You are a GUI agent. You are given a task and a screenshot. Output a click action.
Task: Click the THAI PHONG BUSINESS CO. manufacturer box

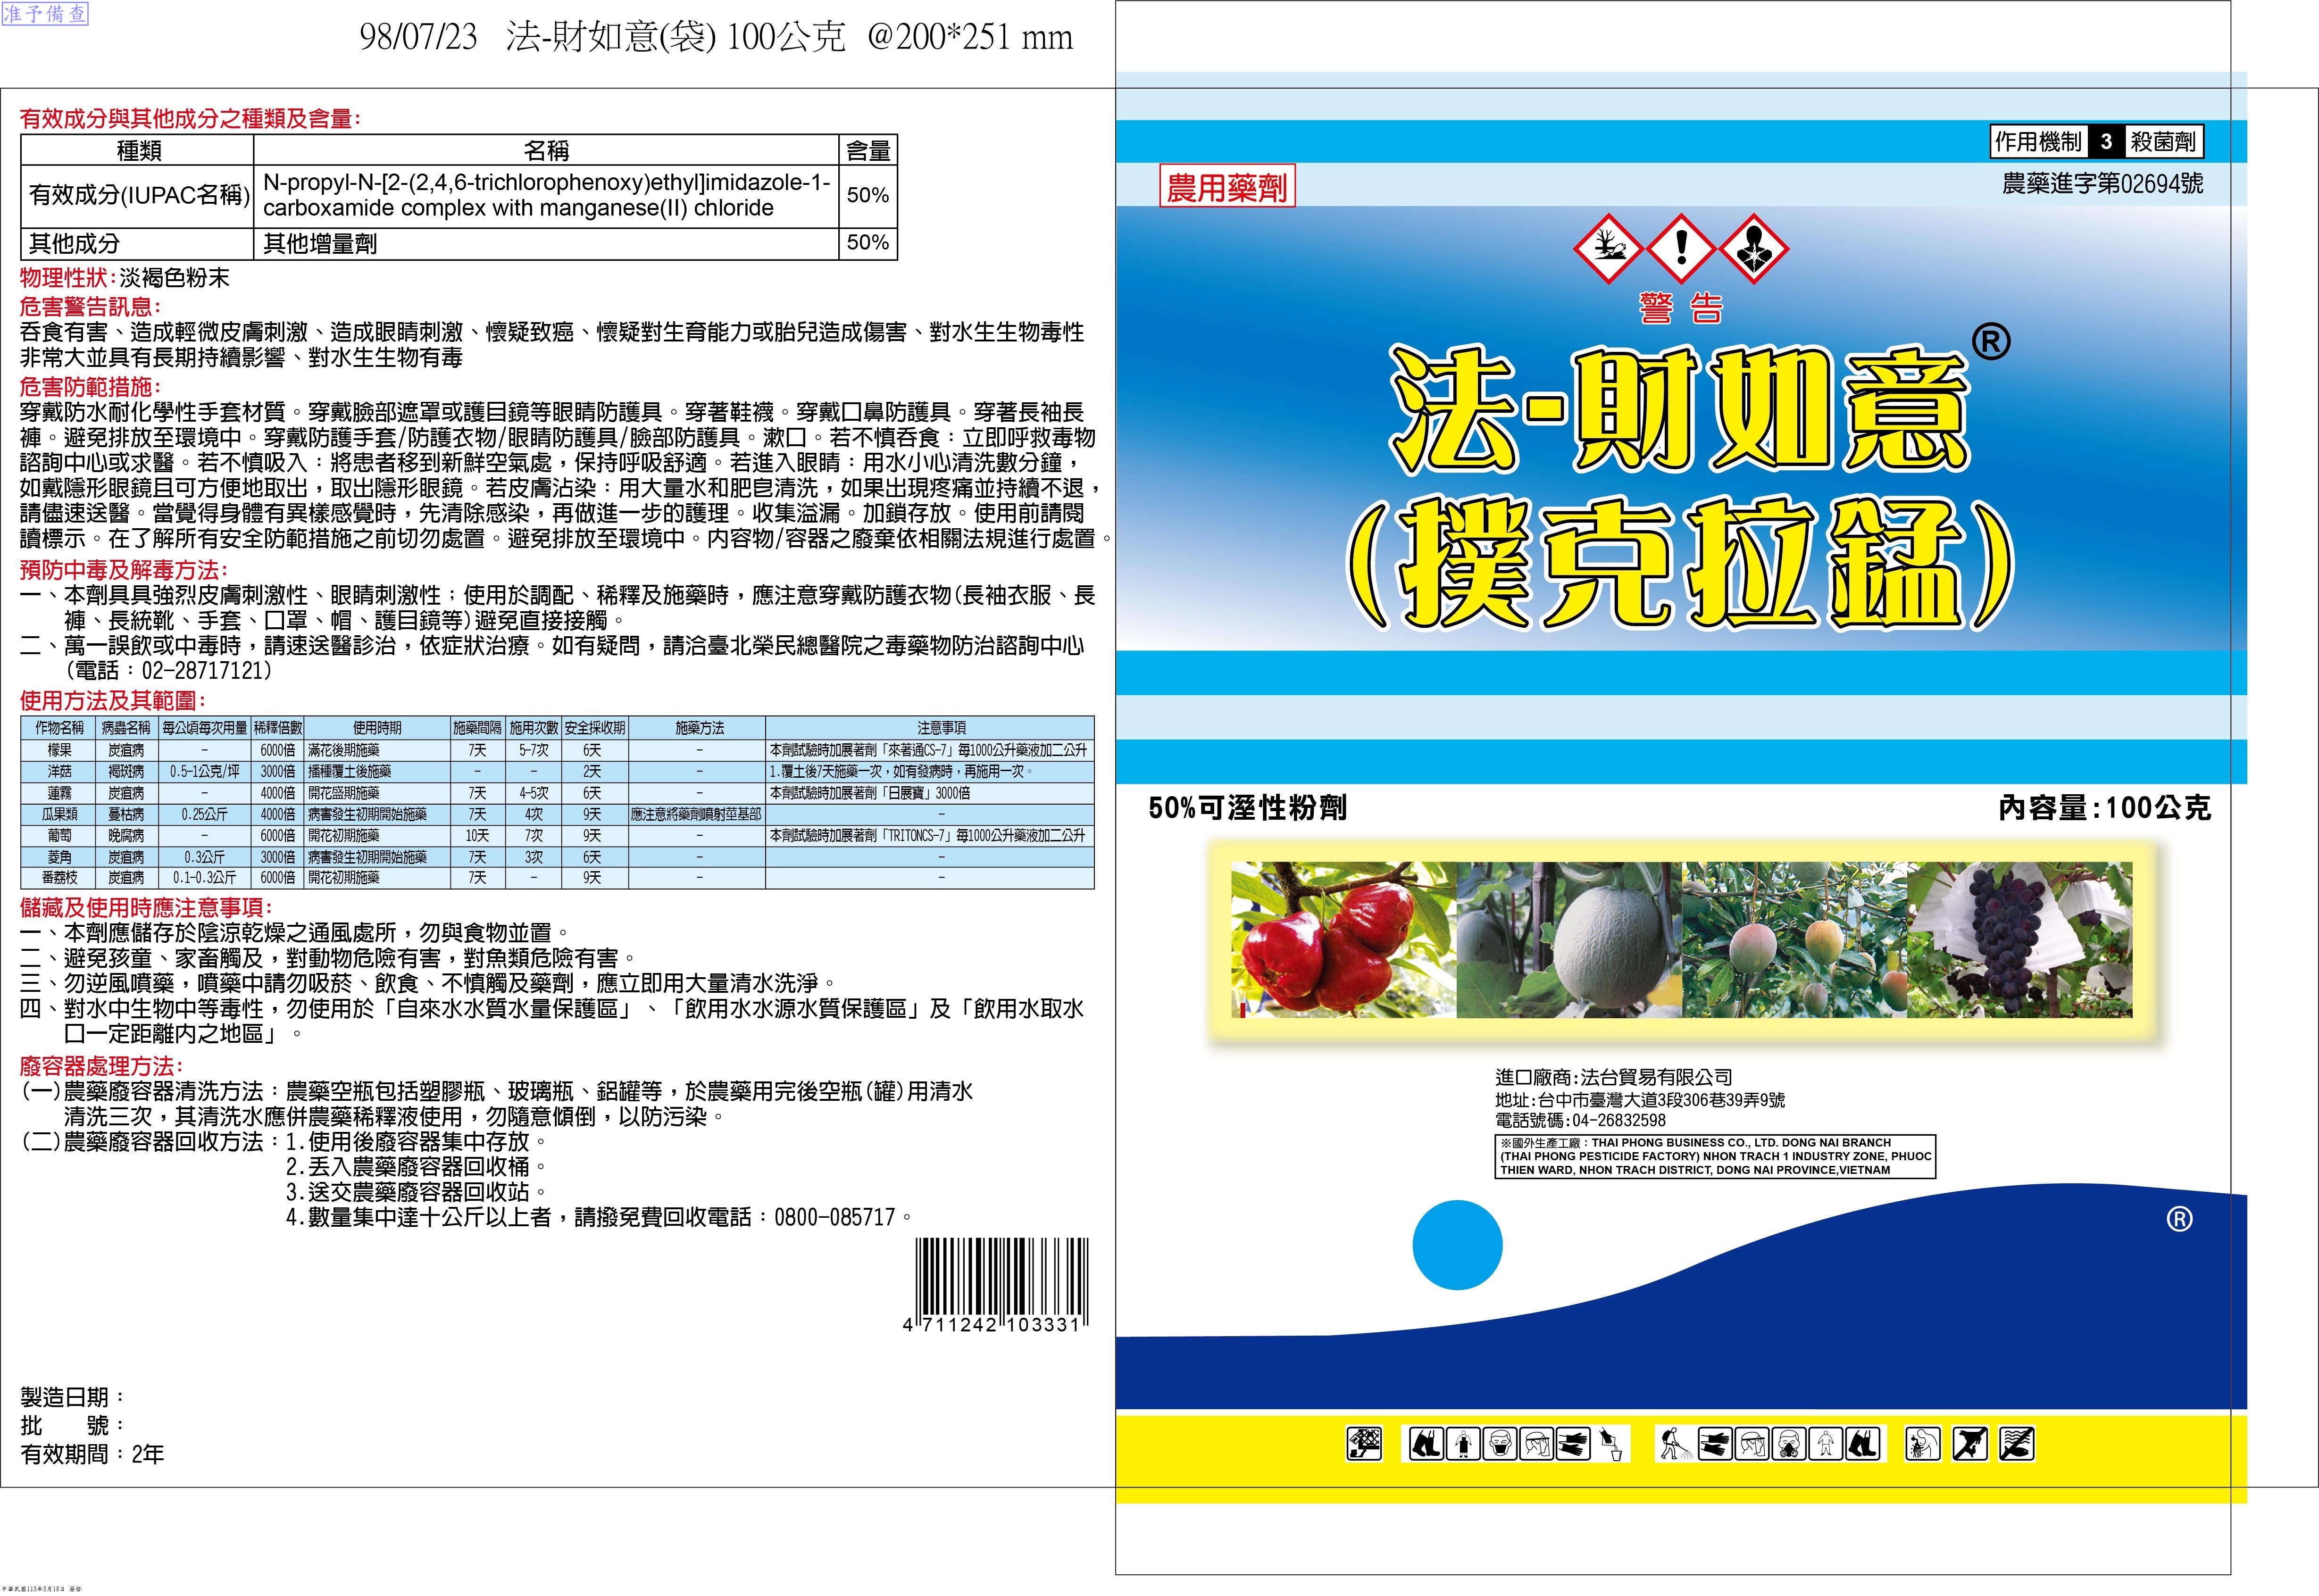(1715, 1156)
